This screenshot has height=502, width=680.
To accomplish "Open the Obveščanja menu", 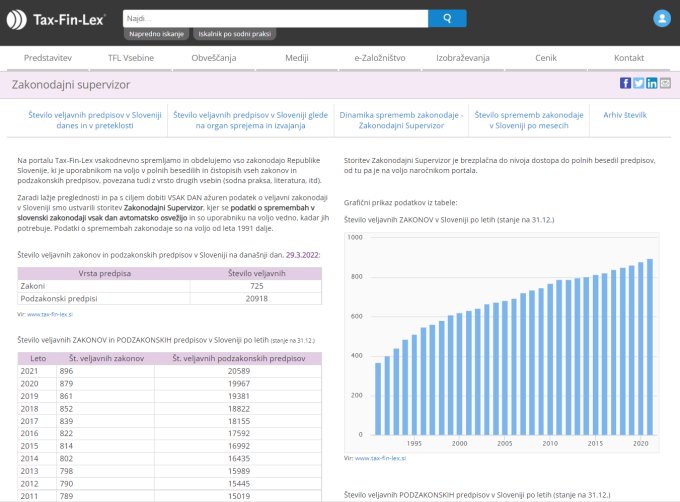I will (x=214, y=58).
